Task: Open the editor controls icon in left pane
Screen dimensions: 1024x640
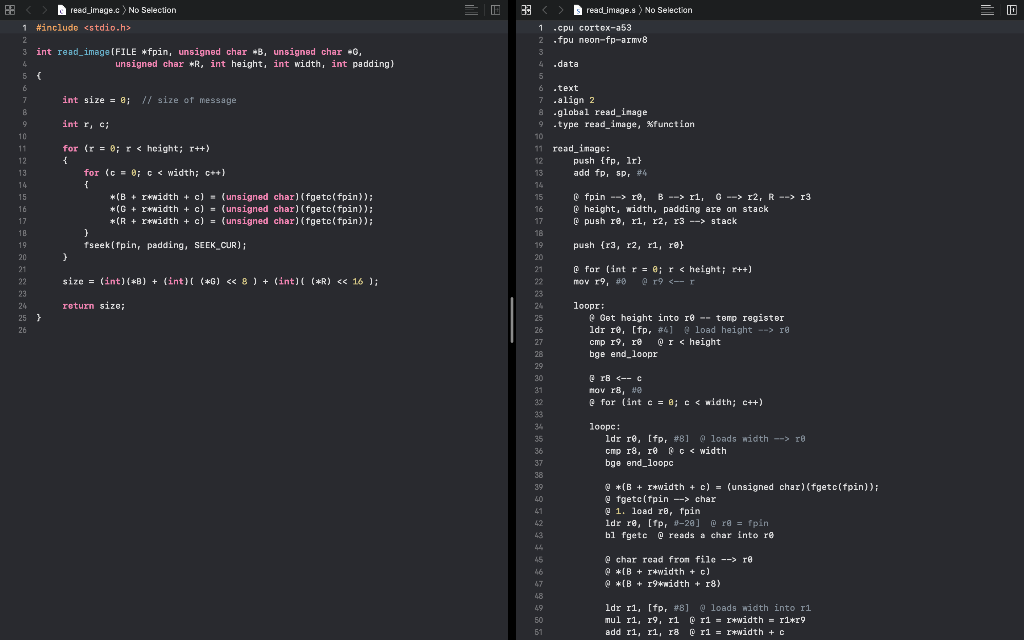Action: (470, 9)
